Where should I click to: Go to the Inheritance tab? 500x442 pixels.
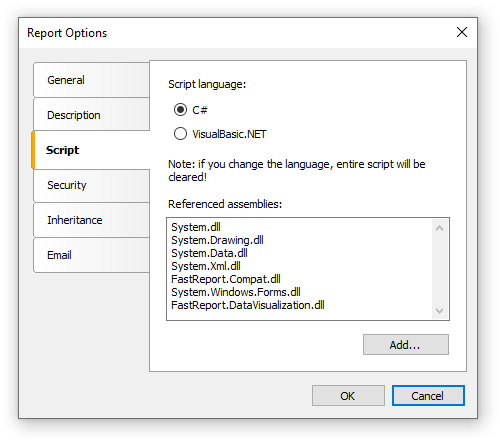(x=91, y=220)
